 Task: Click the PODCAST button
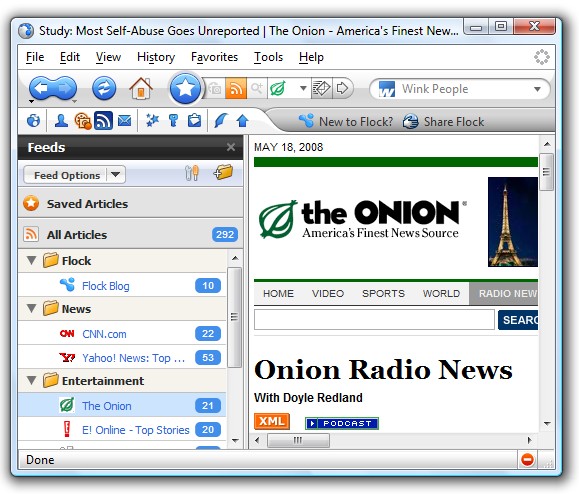342,423
